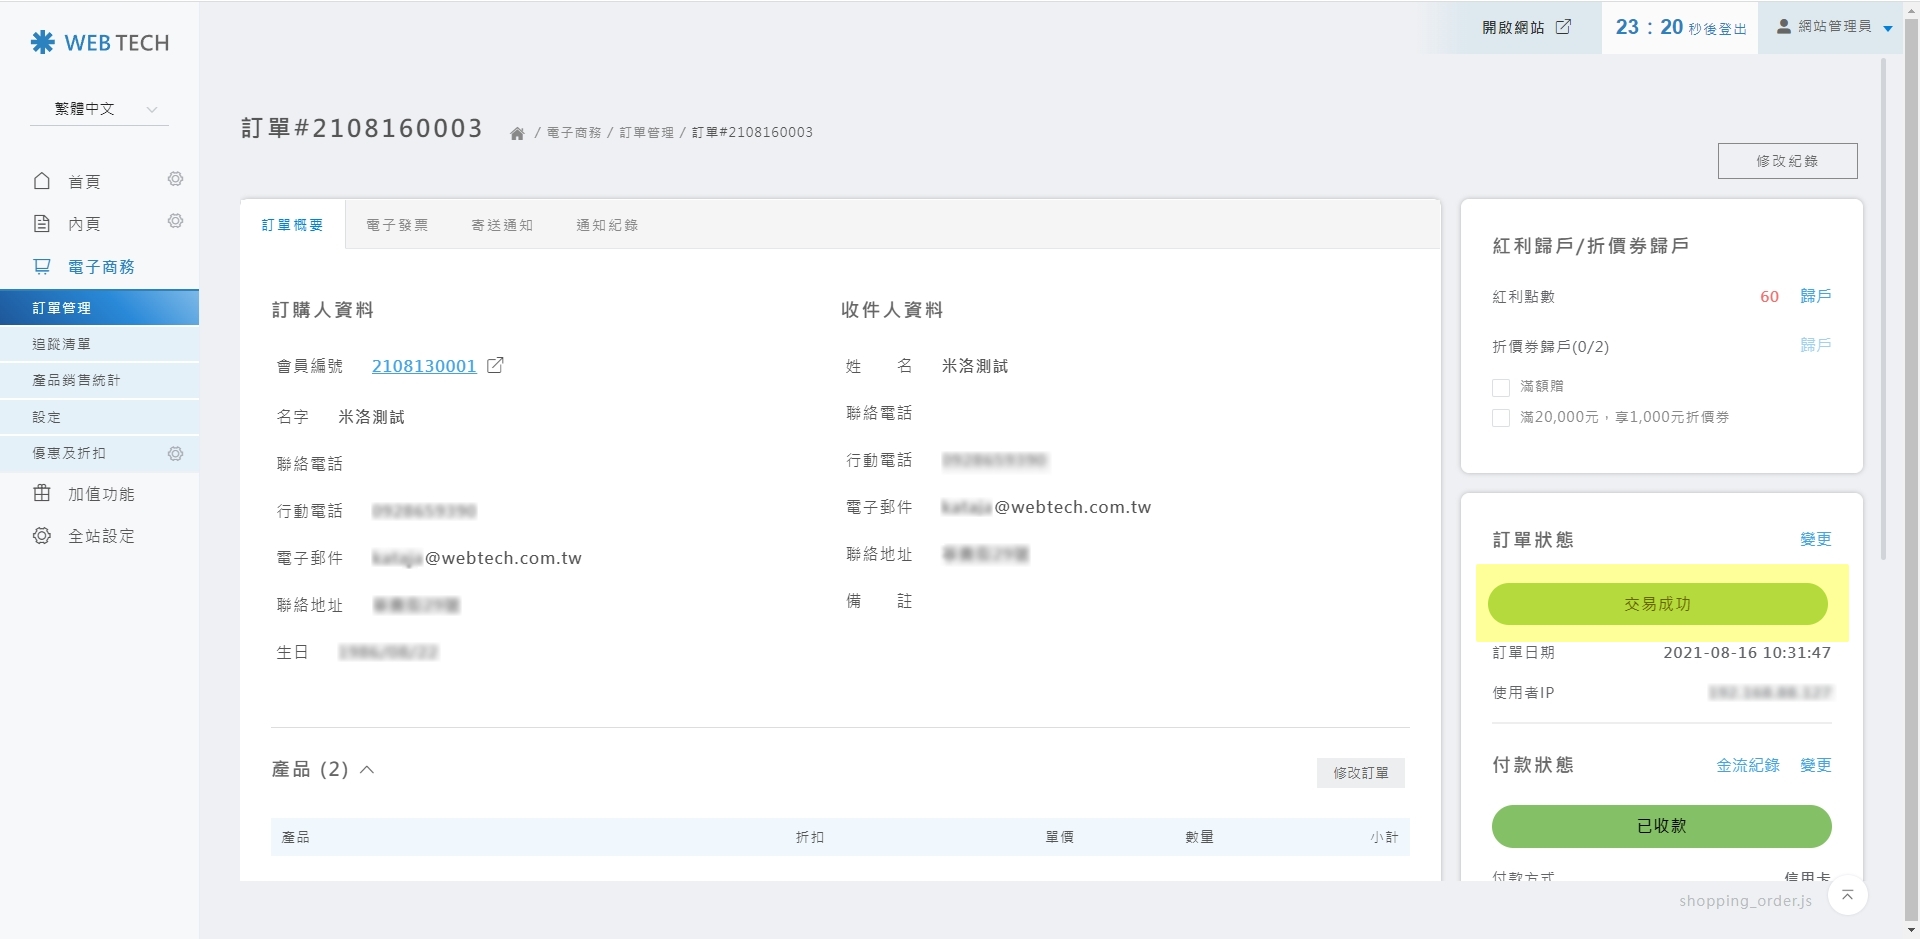Open 加值功能 gift icon menu

(42, 494)
